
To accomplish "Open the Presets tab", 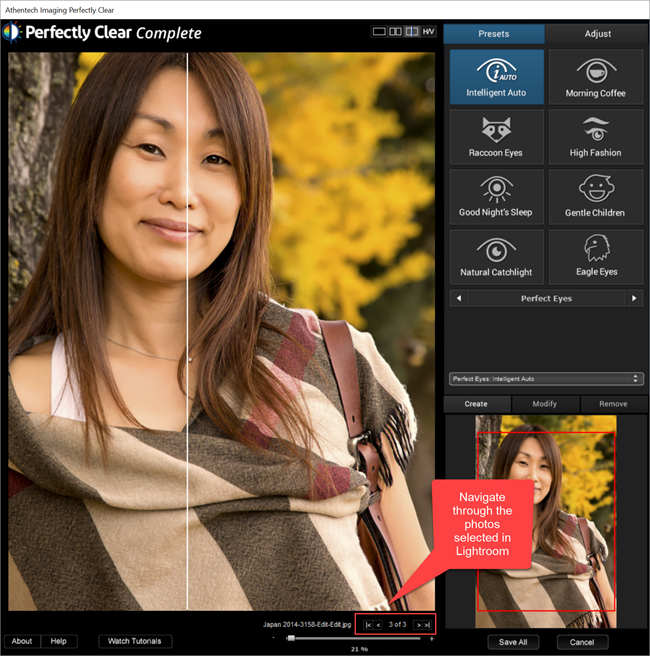I will [494, 34].
